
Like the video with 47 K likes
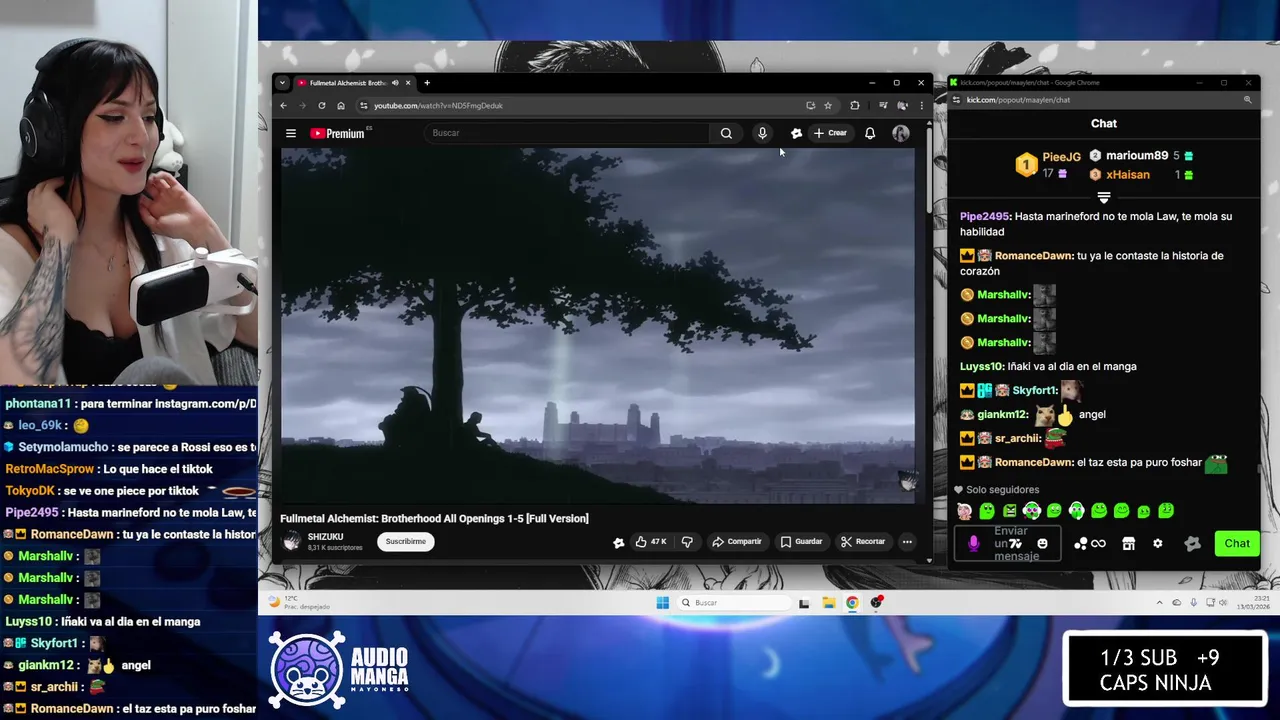pos(651,541)
